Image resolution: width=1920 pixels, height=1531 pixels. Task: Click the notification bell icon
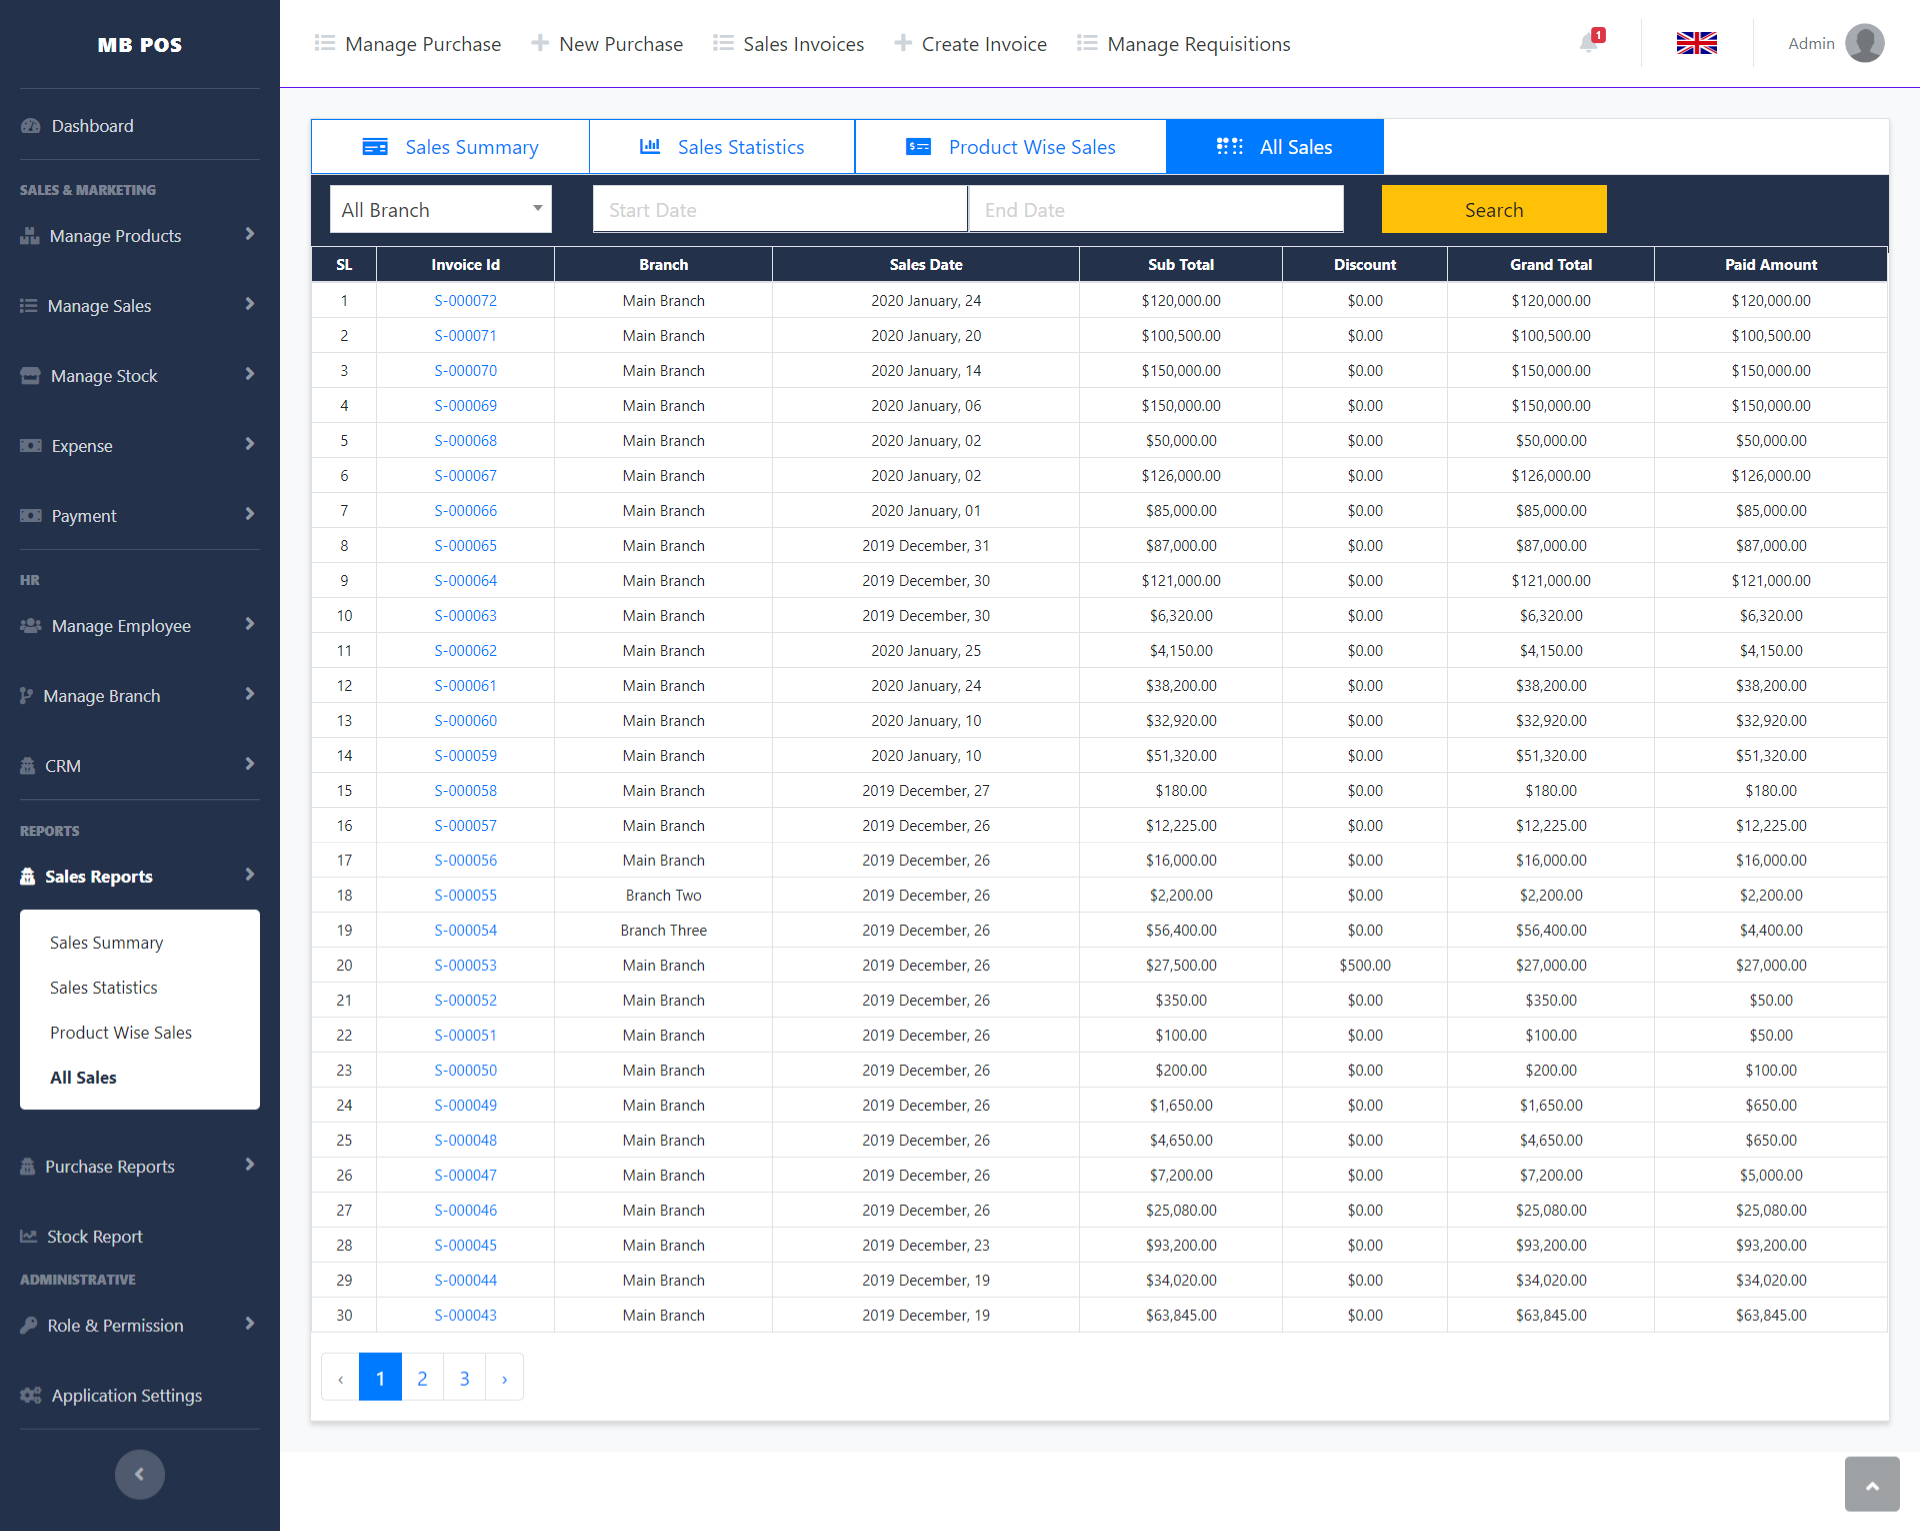1588,43
